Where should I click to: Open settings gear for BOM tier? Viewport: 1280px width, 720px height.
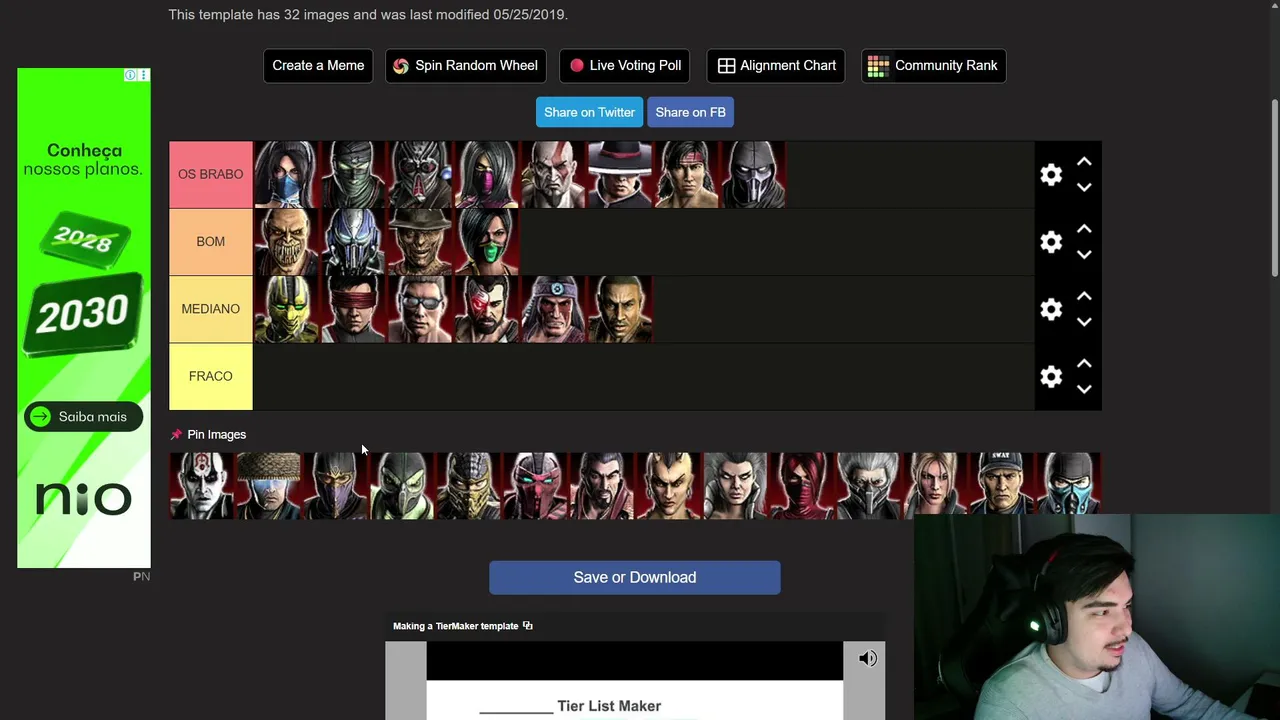click(x=1051, y=242)
